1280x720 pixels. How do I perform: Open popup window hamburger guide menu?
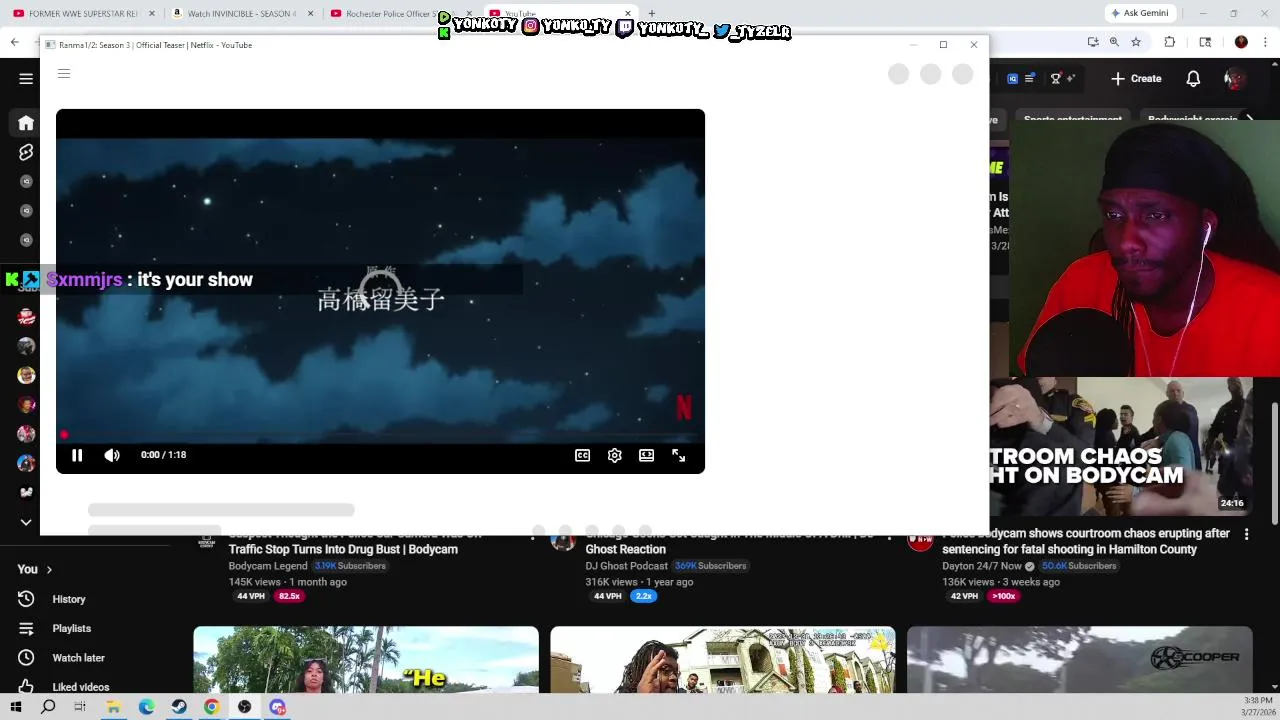tap(64, 74)
